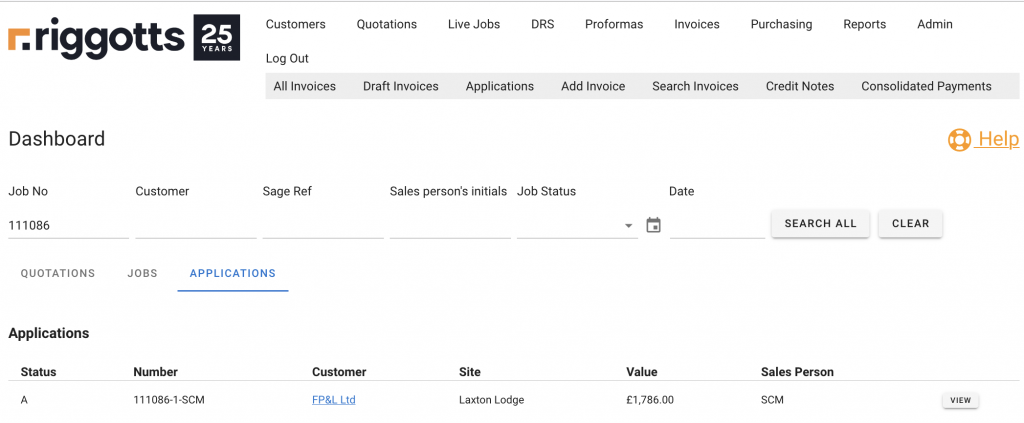Open the FP&L Ltd customer link
Viewport: 1024px width, 423px height.
(334, 400)
